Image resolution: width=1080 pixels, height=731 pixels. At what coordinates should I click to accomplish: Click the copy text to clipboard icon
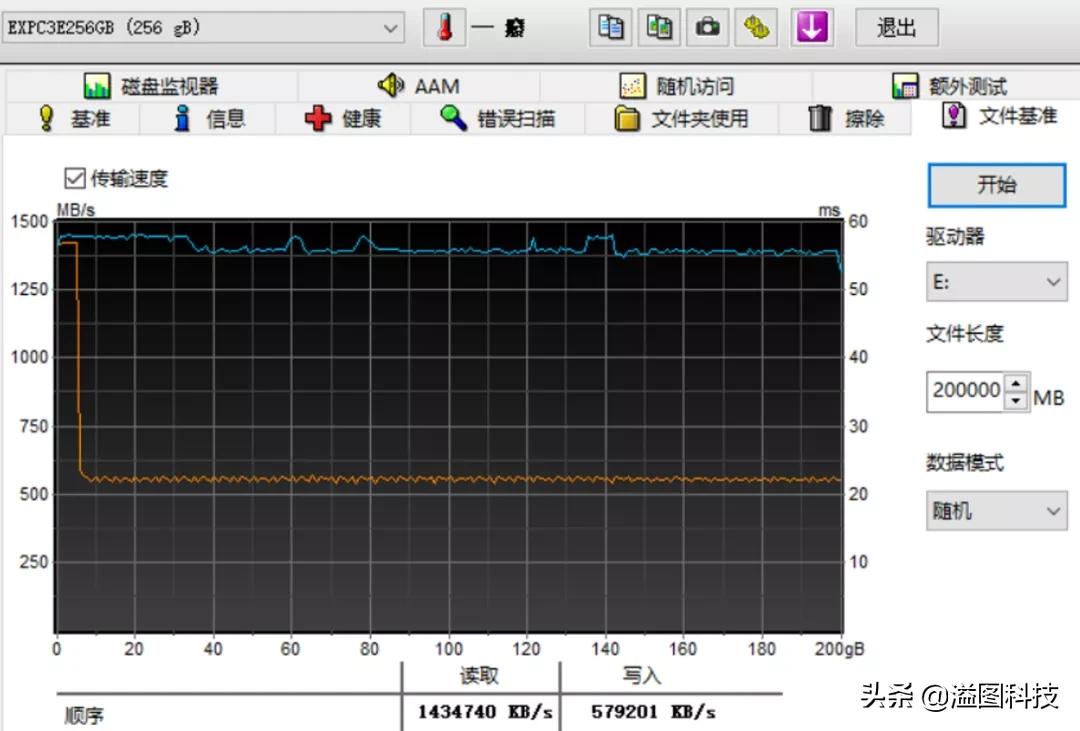(x=611, y=28)
